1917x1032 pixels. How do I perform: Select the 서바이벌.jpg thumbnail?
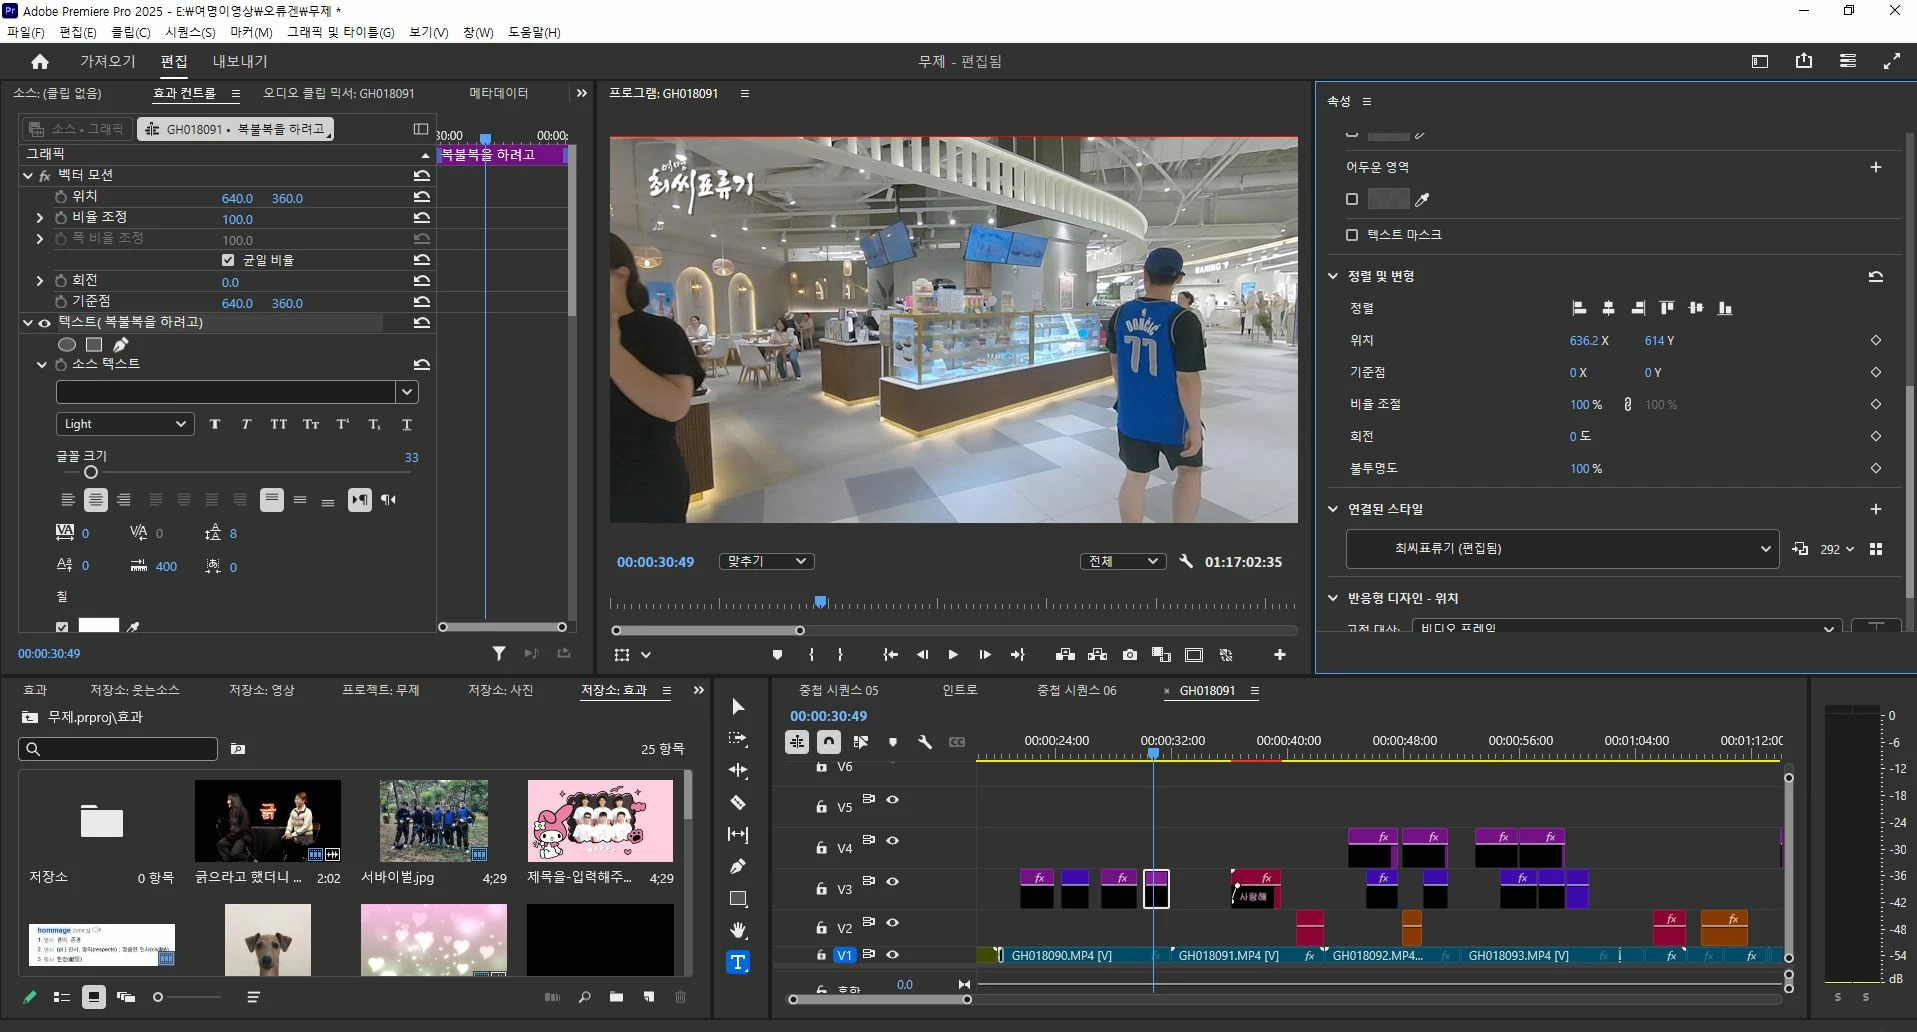[434, 821]
